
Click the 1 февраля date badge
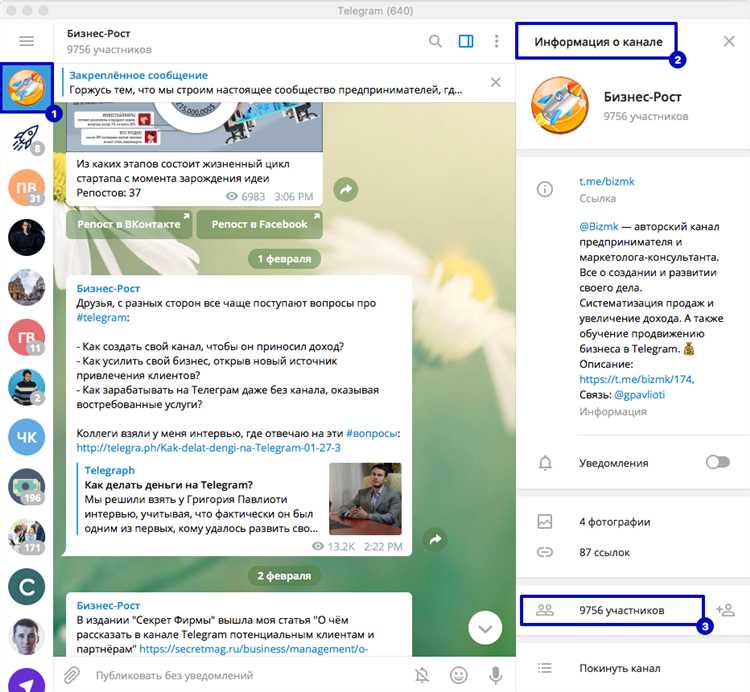pyautogui.click(x=284, y=259)
